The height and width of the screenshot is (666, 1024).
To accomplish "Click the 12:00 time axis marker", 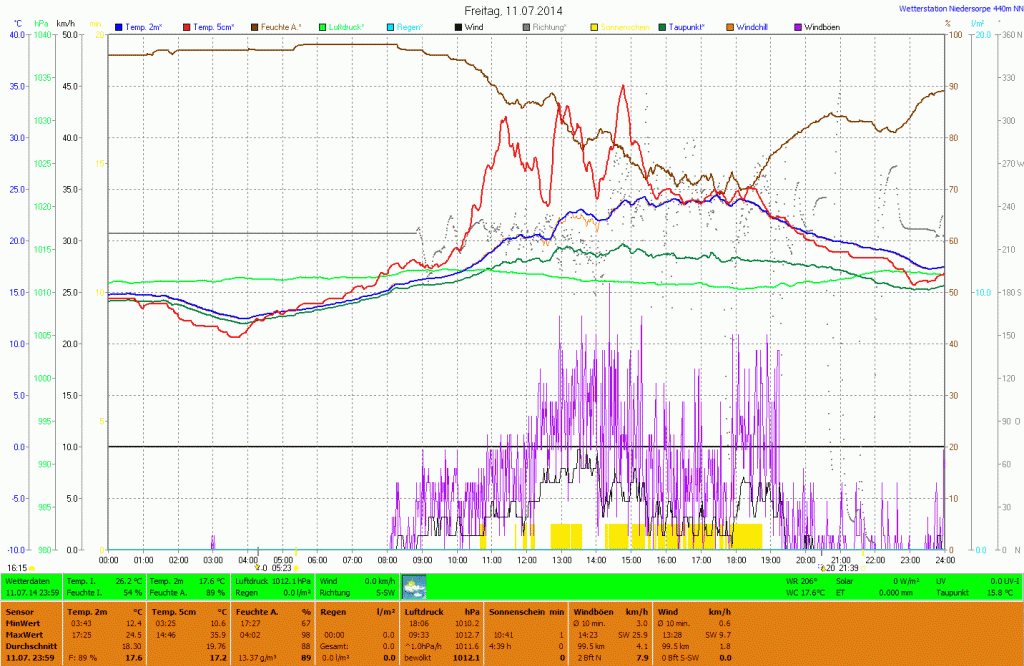I will (527, 560).
